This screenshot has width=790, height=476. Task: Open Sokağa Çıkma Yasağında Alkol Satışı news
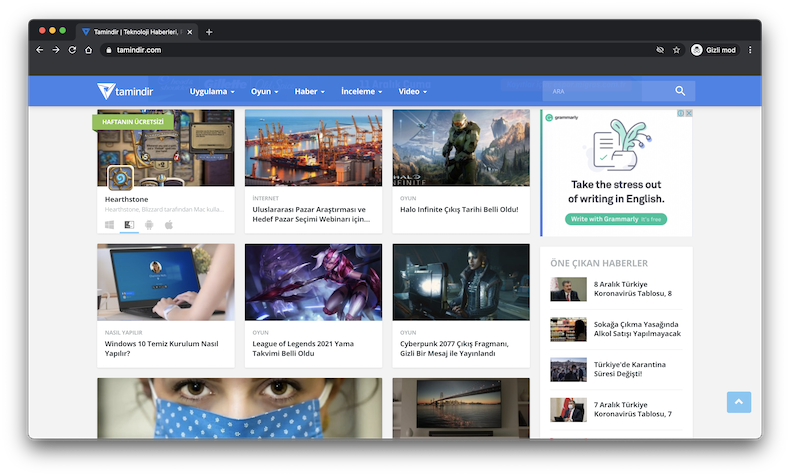[637, 329]
